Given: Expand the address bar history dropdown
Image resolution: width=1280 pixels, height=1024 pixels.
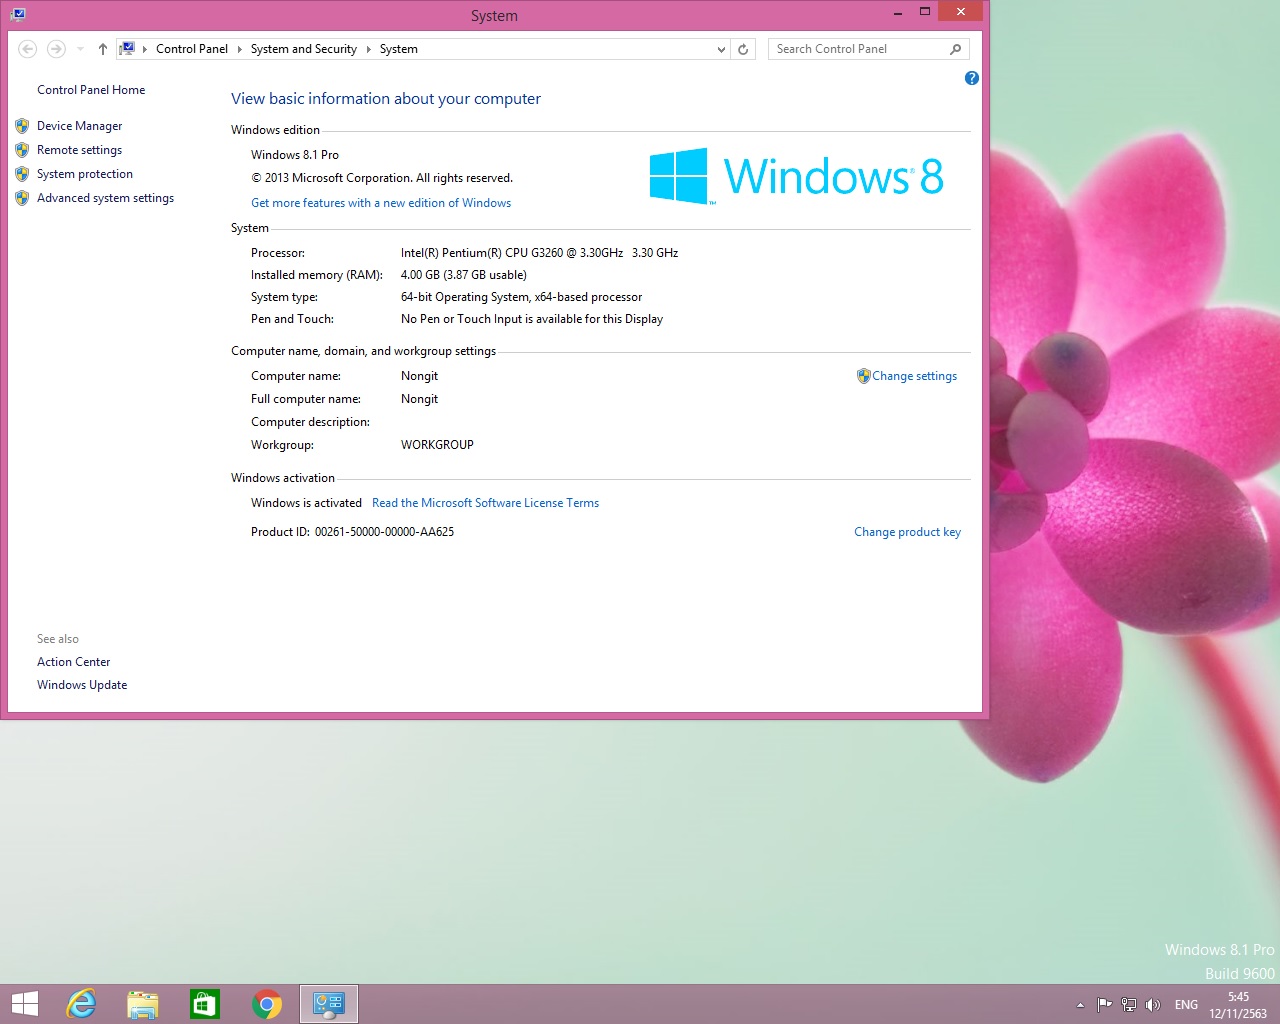Looking at the screenshot, I should pyautogui.click(x=722, y=49).
